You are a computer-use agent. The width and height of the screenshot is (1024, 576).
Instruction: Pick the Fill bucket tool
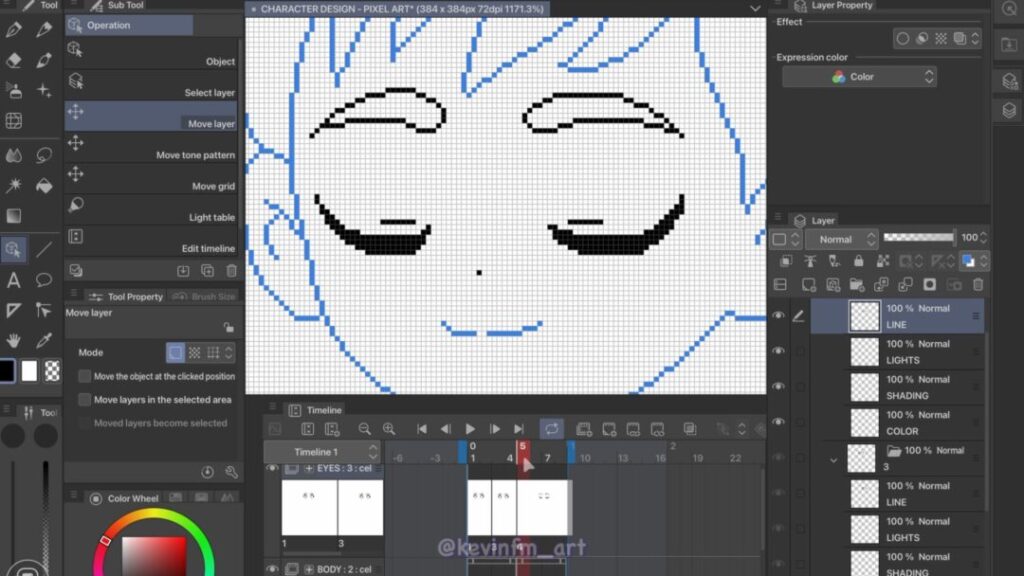[44, 186]
